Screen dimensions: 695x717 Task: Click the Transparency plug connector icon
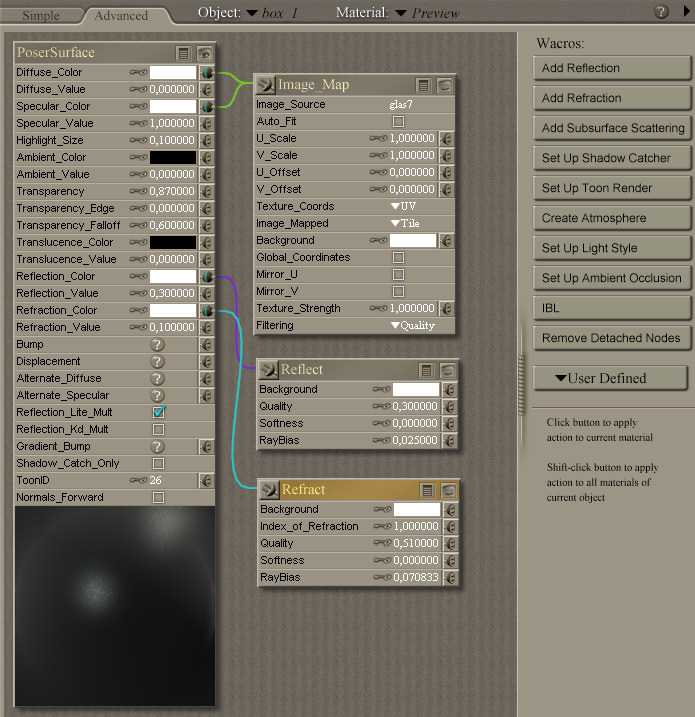point(207,192)
